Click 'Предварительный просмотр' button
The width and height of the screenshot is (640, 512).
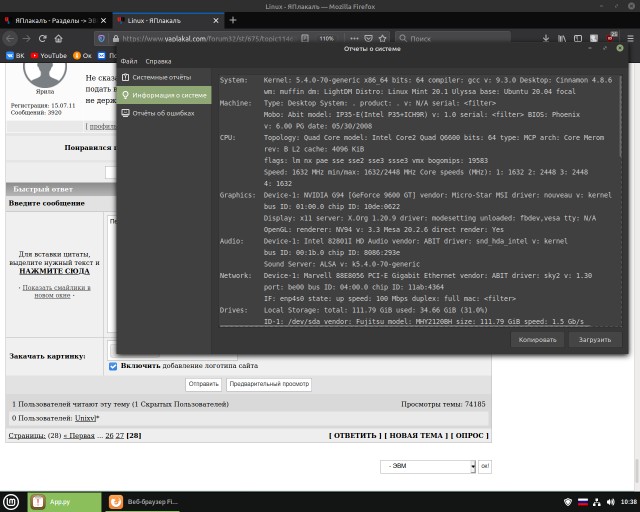269,384
